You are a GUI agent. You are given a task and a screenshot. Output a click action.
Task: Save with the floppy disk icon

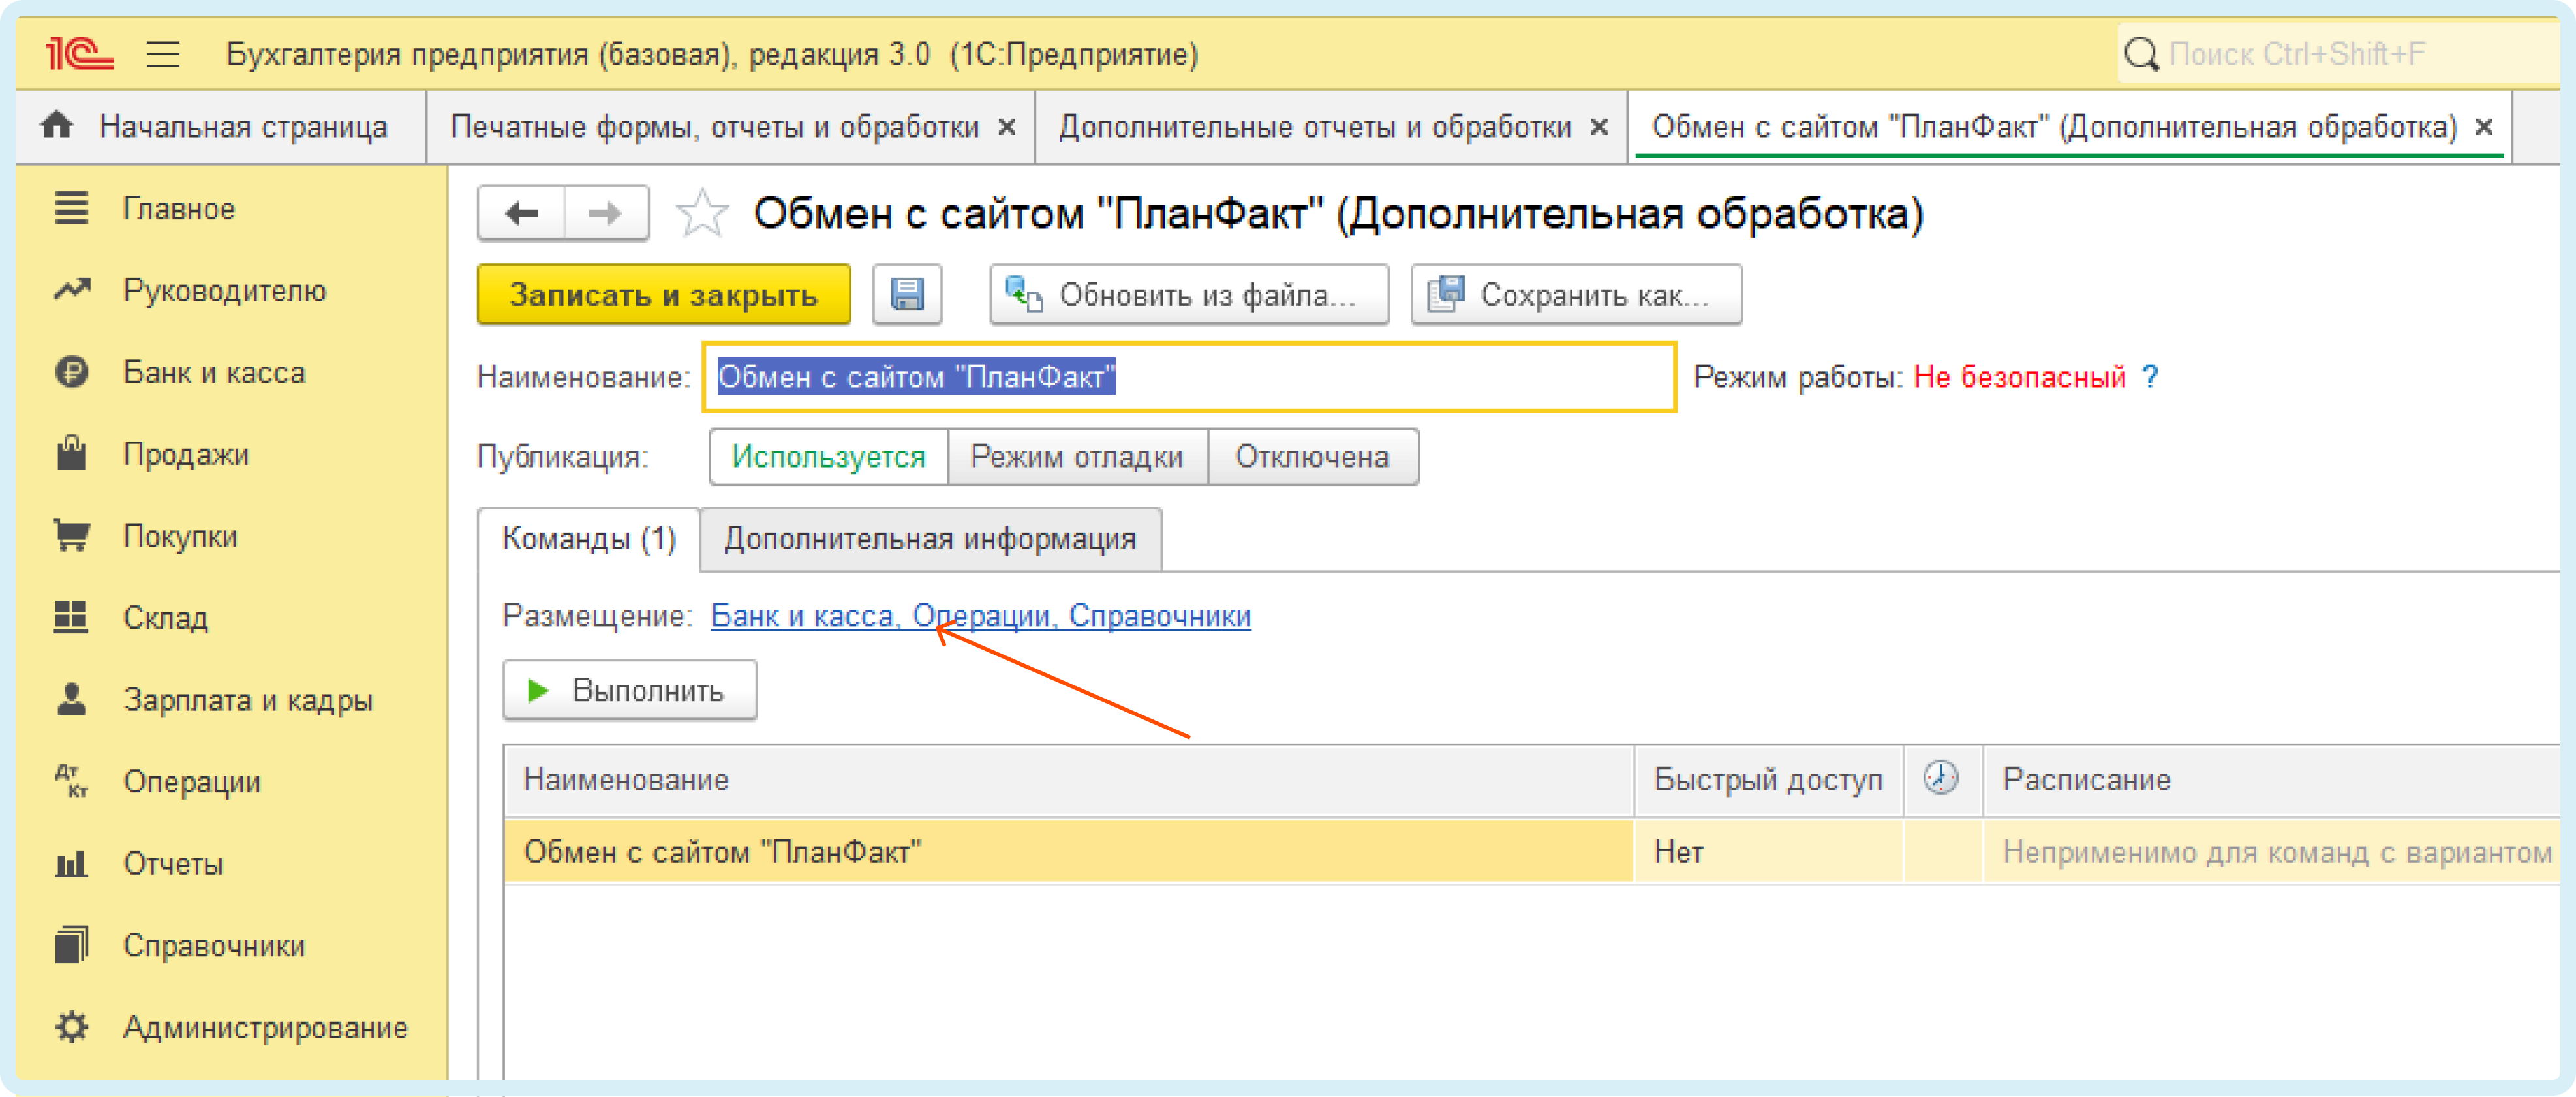907,295
